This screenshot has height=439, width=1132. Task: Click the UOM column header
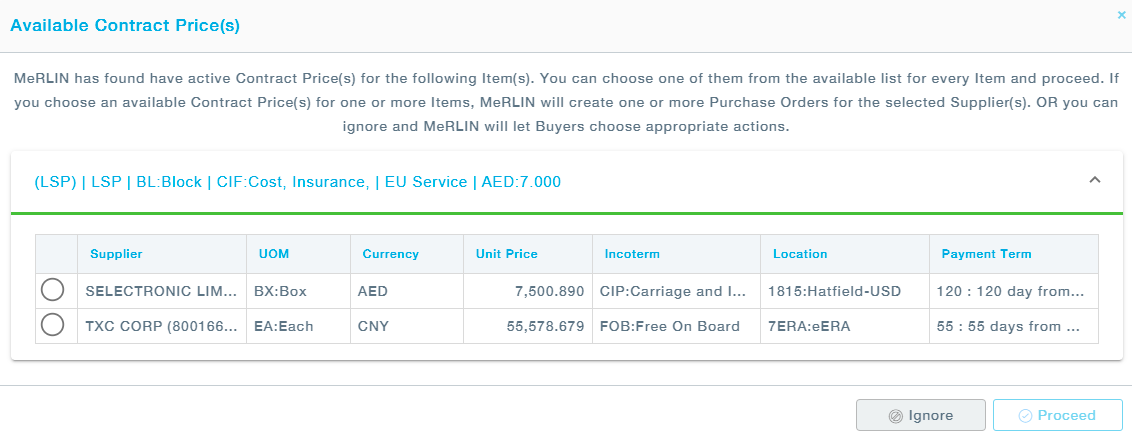pyautogui.click(x=274, y=254)
